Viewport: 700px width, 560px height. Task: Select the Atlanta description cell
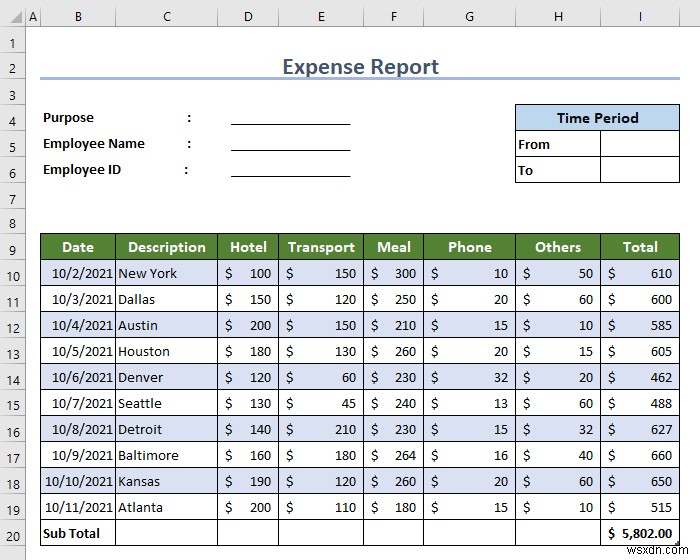[x=167, y=507]
